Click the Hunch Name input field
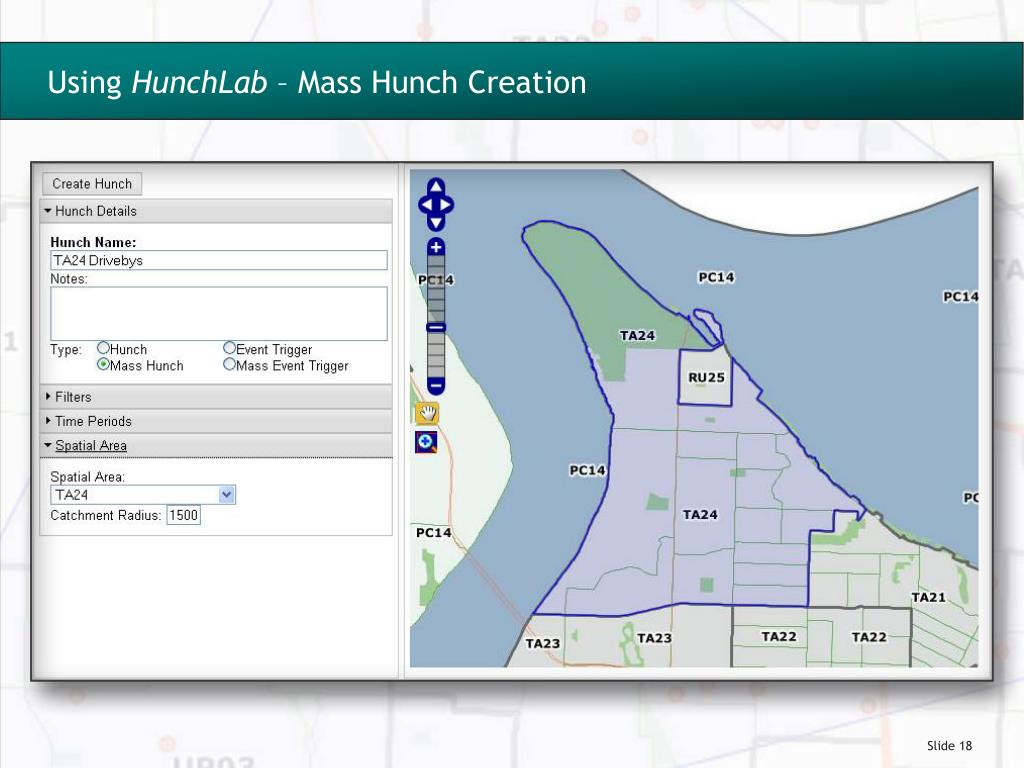This screenshot has height=768, width=1024. [x=219, y=261]
